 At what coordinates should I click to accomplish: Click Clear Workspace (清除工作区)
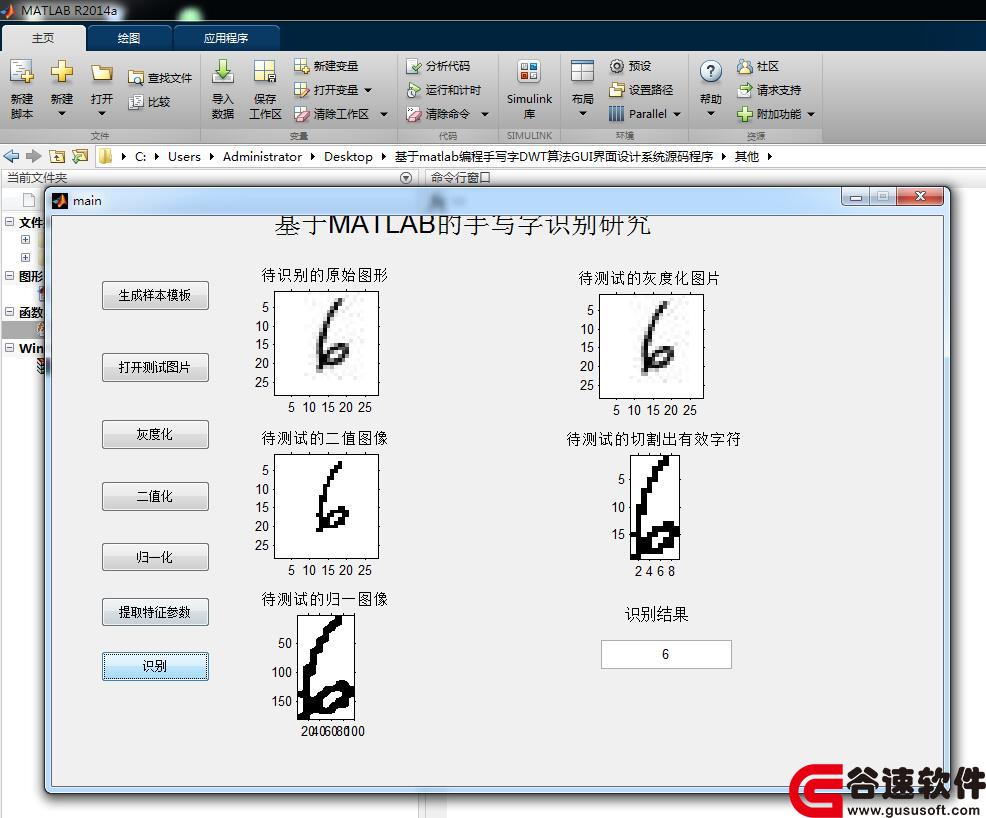331,114
